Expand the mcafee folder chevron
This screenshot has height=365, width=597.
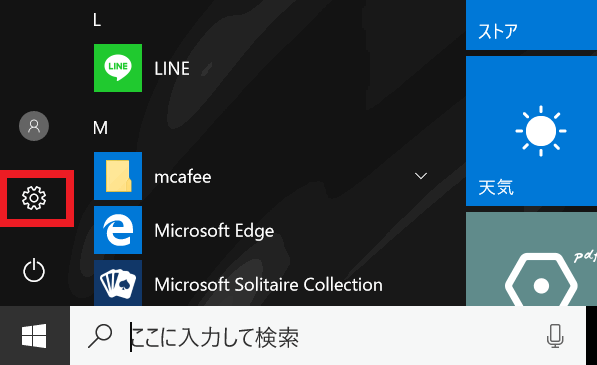pos(421,176)
